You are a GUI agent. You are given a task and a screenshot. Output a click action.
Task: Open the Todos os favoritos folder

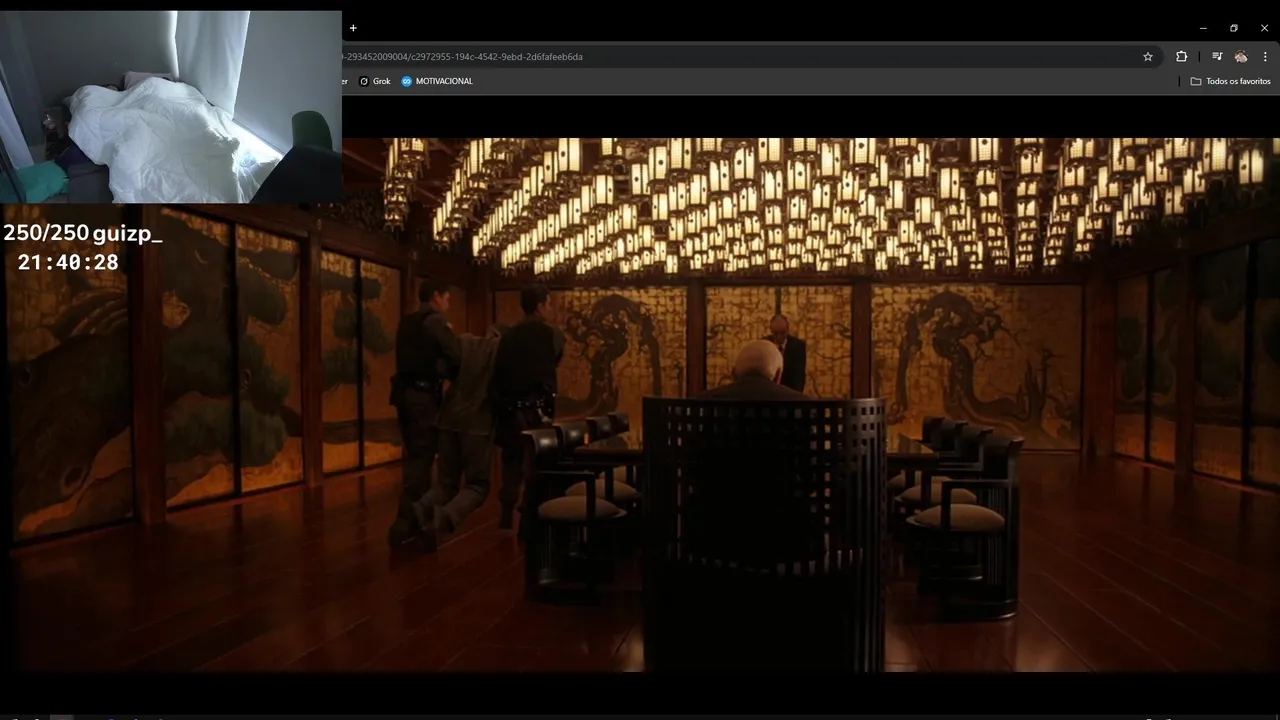1230,81
